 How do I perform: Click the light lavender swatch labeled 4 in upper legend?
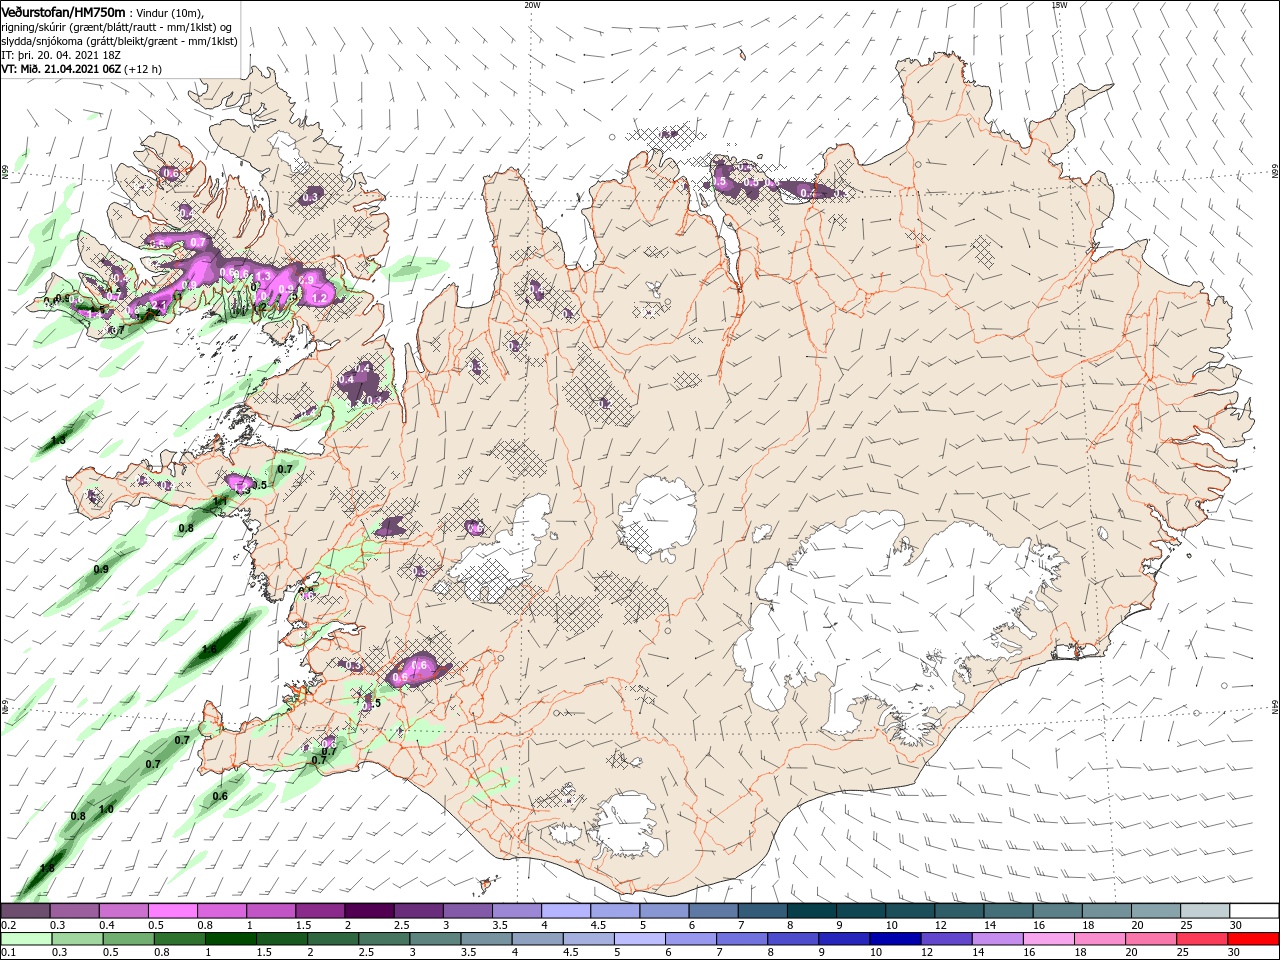click(x=566, y=910)
